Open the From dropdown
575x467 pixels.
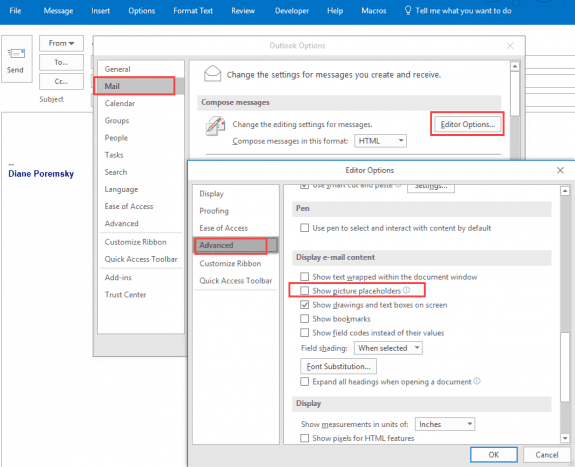tap(61, 43)
